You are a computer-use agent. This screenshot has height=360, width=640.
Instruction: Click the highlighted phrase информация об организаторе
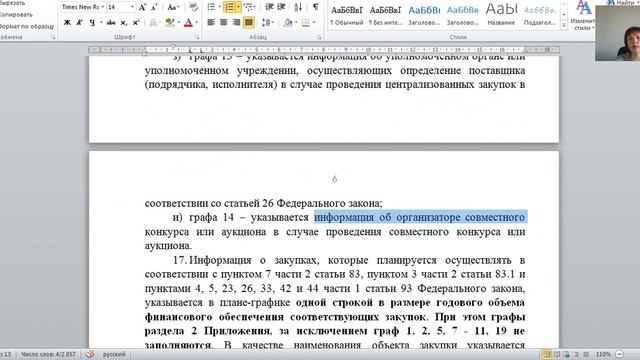[x=420, y=217]
